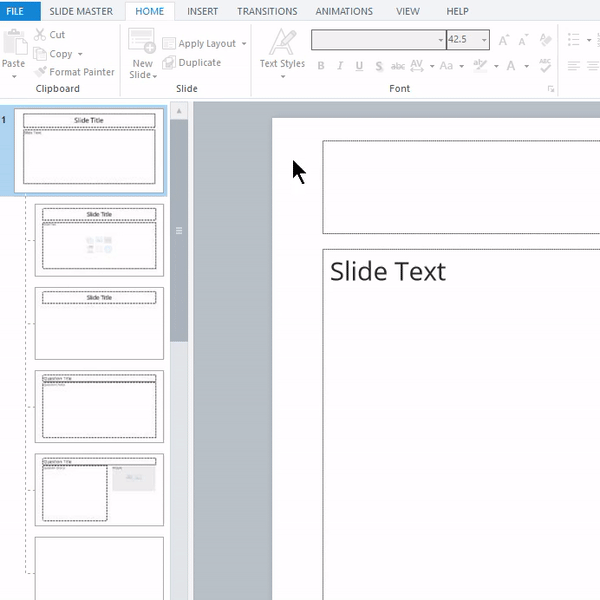Expand the font color dropdown arrow
This screenshot has height=600, width=600.
527,66
